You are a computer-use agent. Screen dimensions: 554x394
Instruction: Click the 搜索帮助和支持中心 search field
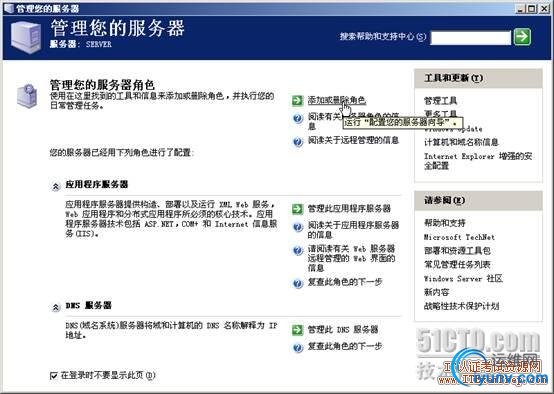click(x=471, y=37)
